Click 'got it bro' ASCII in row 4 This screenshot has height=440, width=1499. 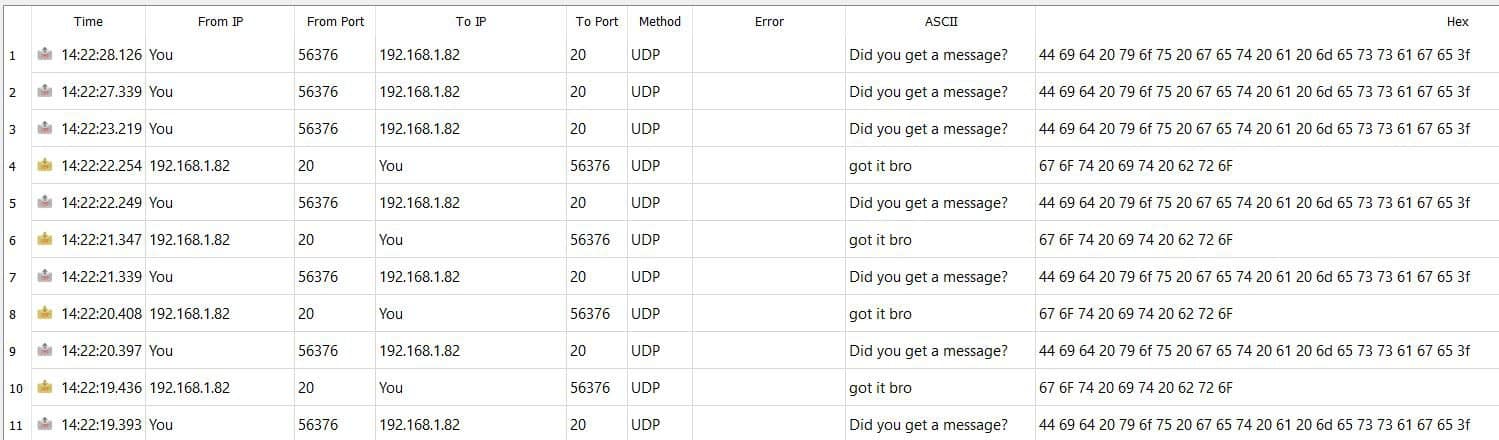click(880, 166)
